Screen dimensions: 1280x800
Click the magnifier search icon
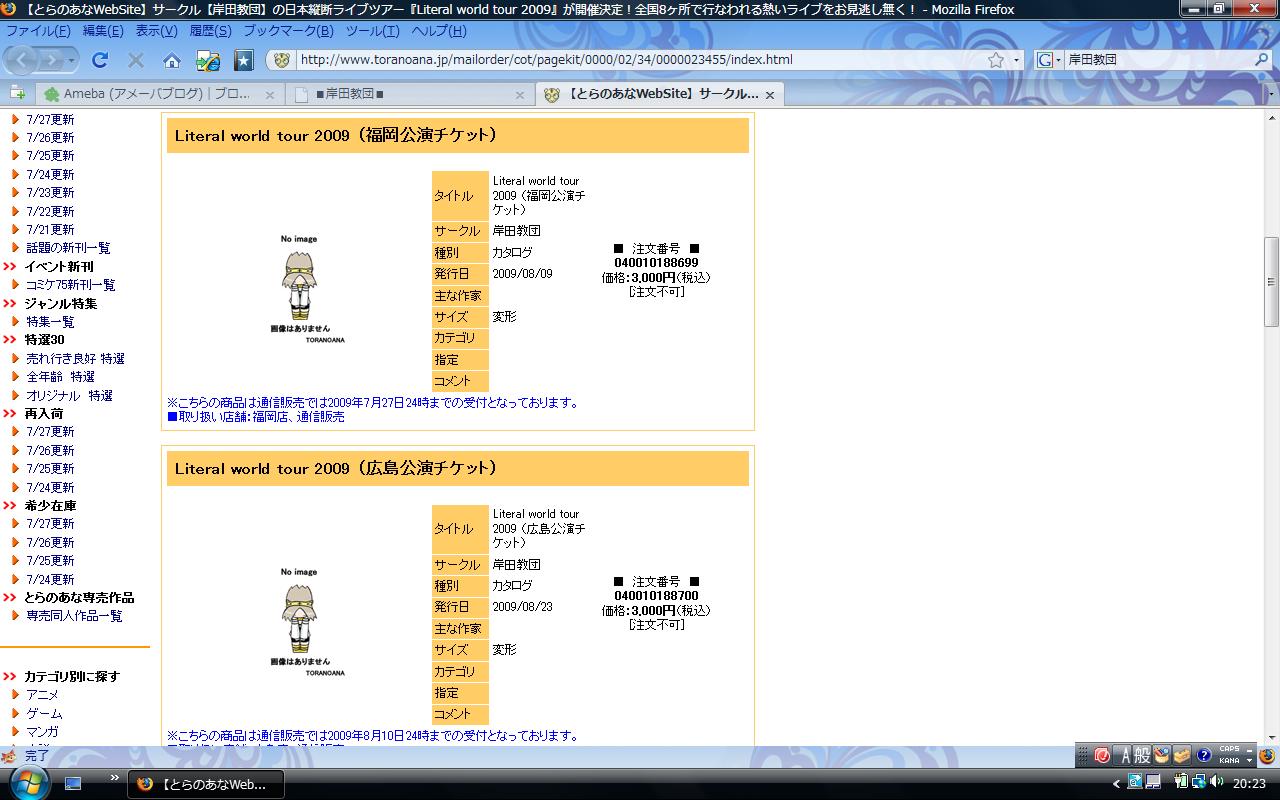[x=1262, y=60]
